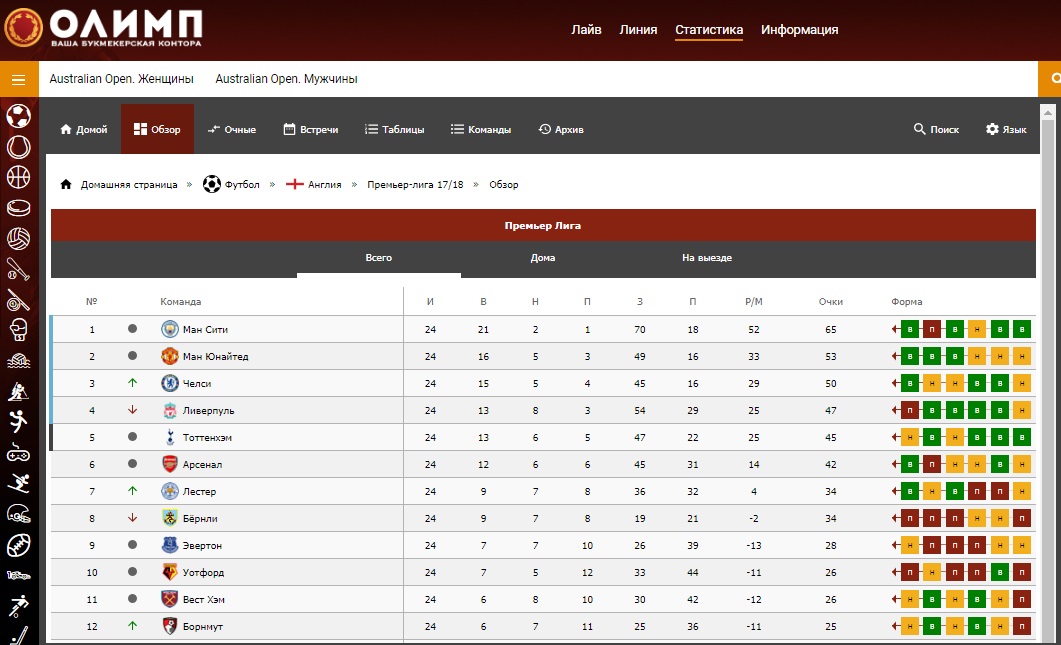Switch to the Всего table tab

379,258
